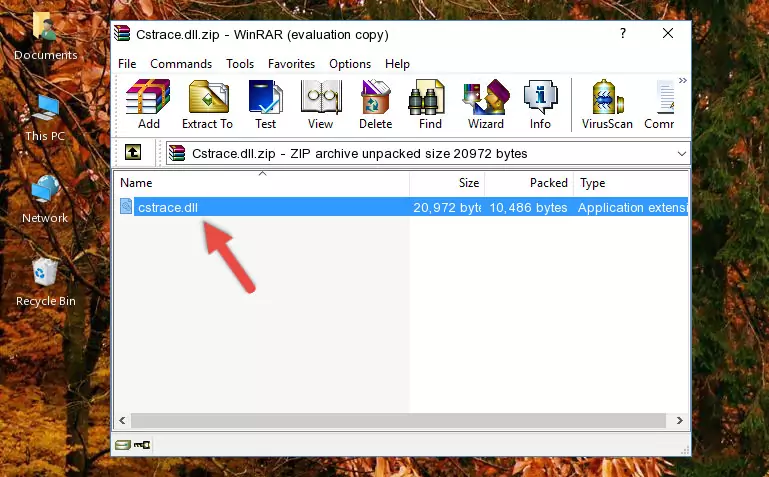The height and width of the screenshot is (477, 769).
Task: Click the Add toolbar icon
Action: 148,104
